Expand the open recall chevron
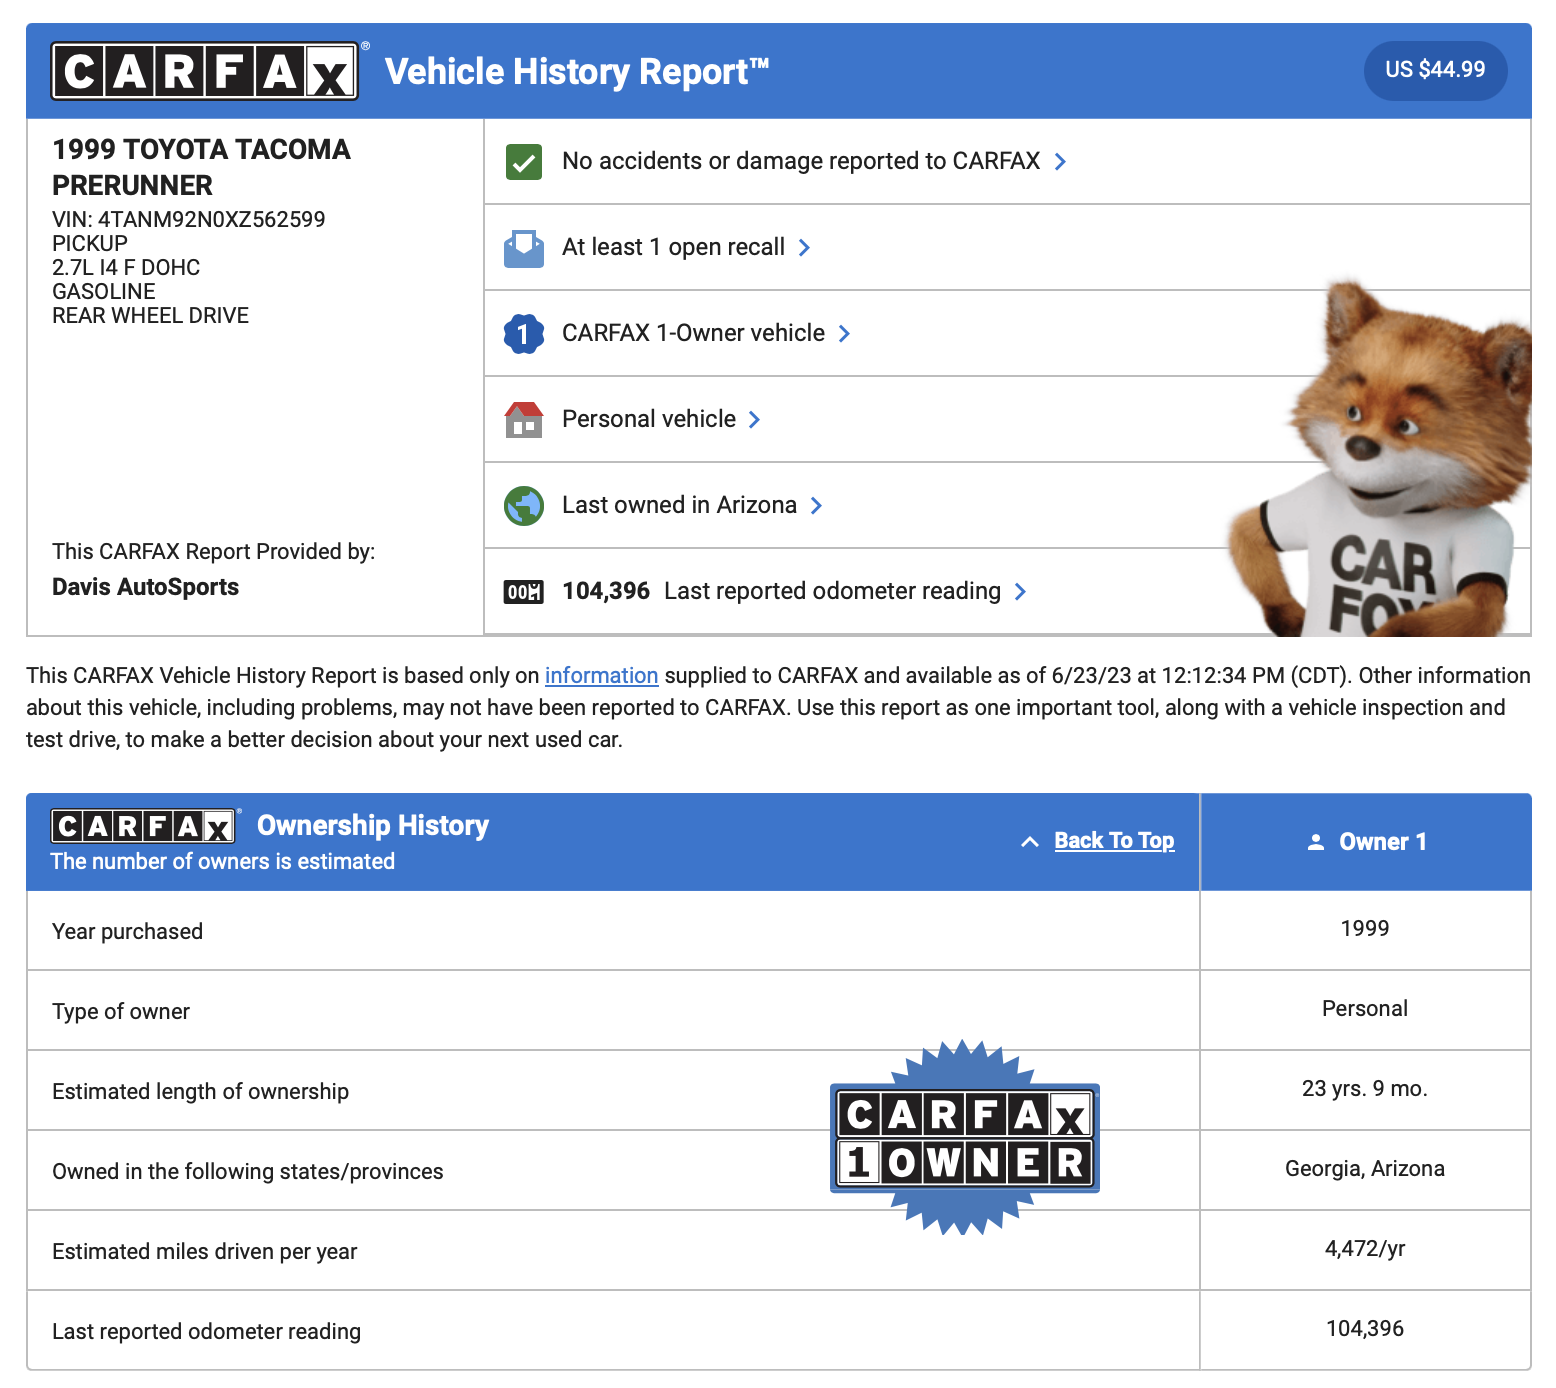1556x1388 pixels. 804,247
